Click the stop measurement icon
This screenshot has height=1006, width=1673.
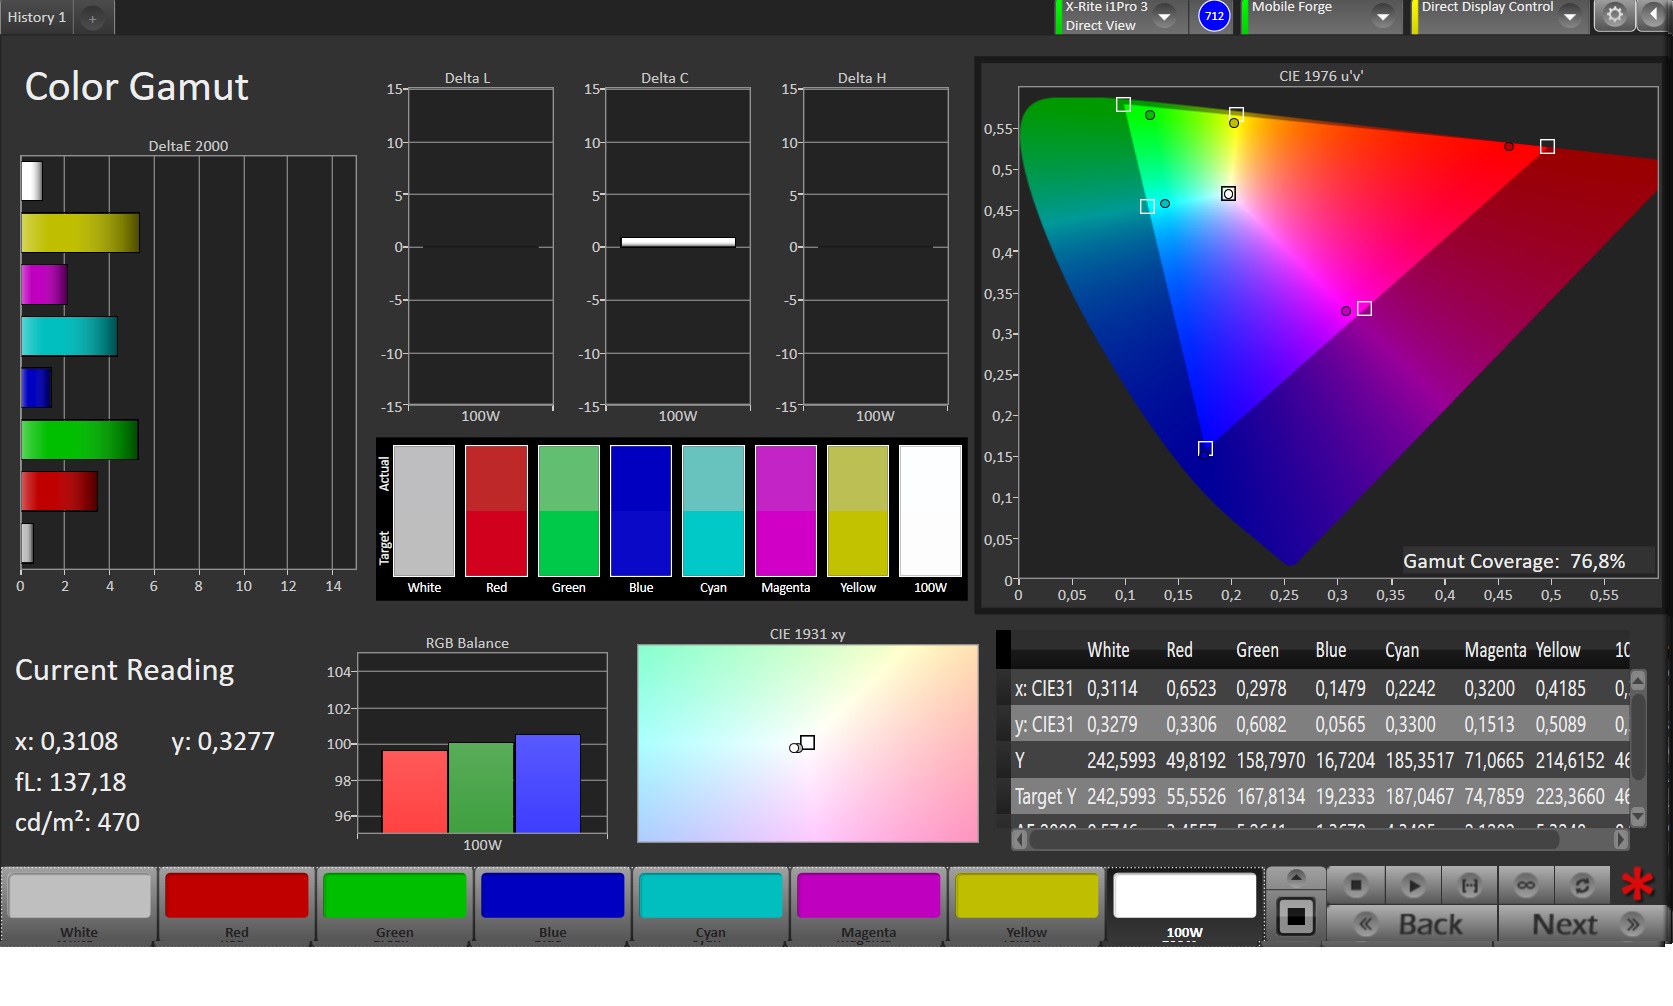(1356, 885)
